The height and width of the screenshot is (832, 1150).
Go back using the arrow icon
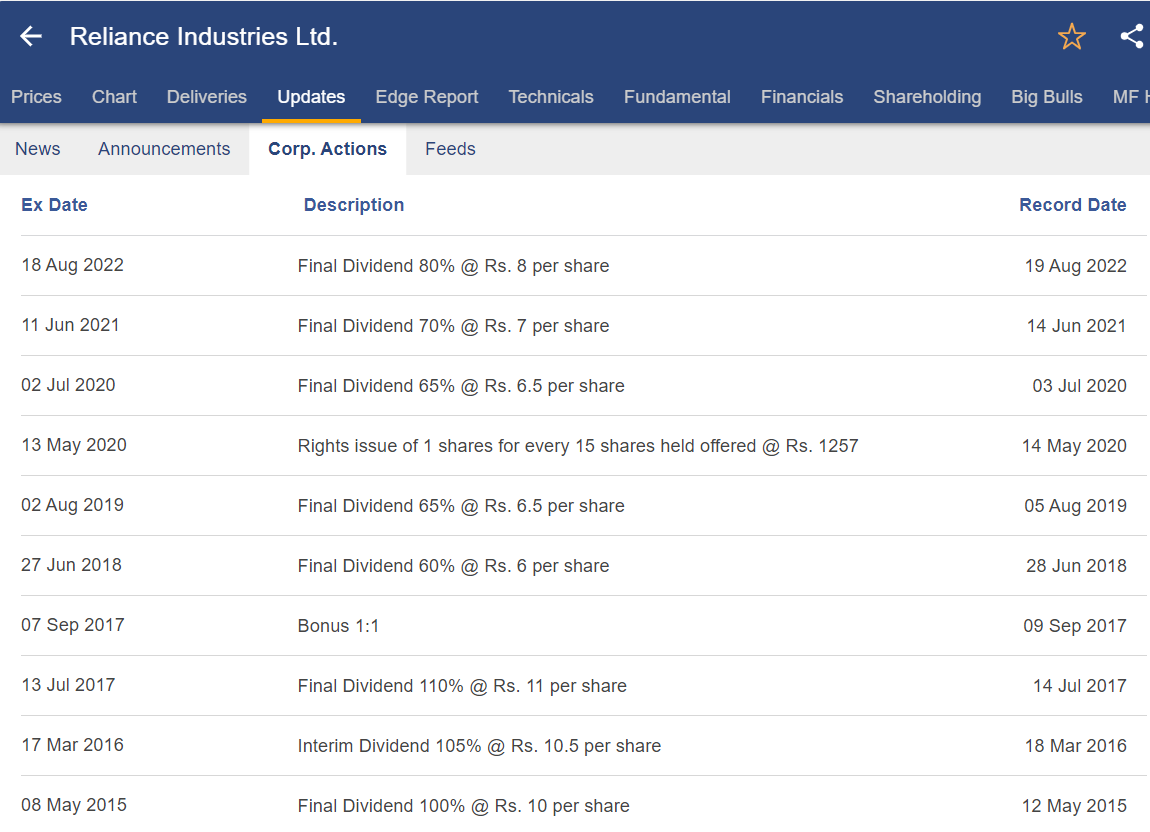[31, 36]
